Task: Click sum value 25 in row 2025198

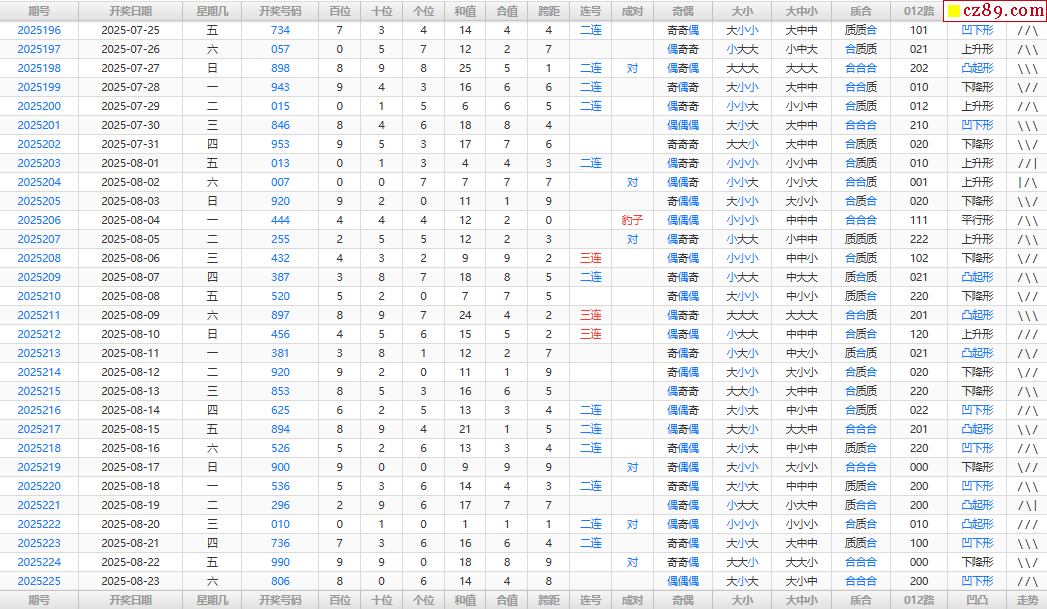Action: [x=465, y=68]
